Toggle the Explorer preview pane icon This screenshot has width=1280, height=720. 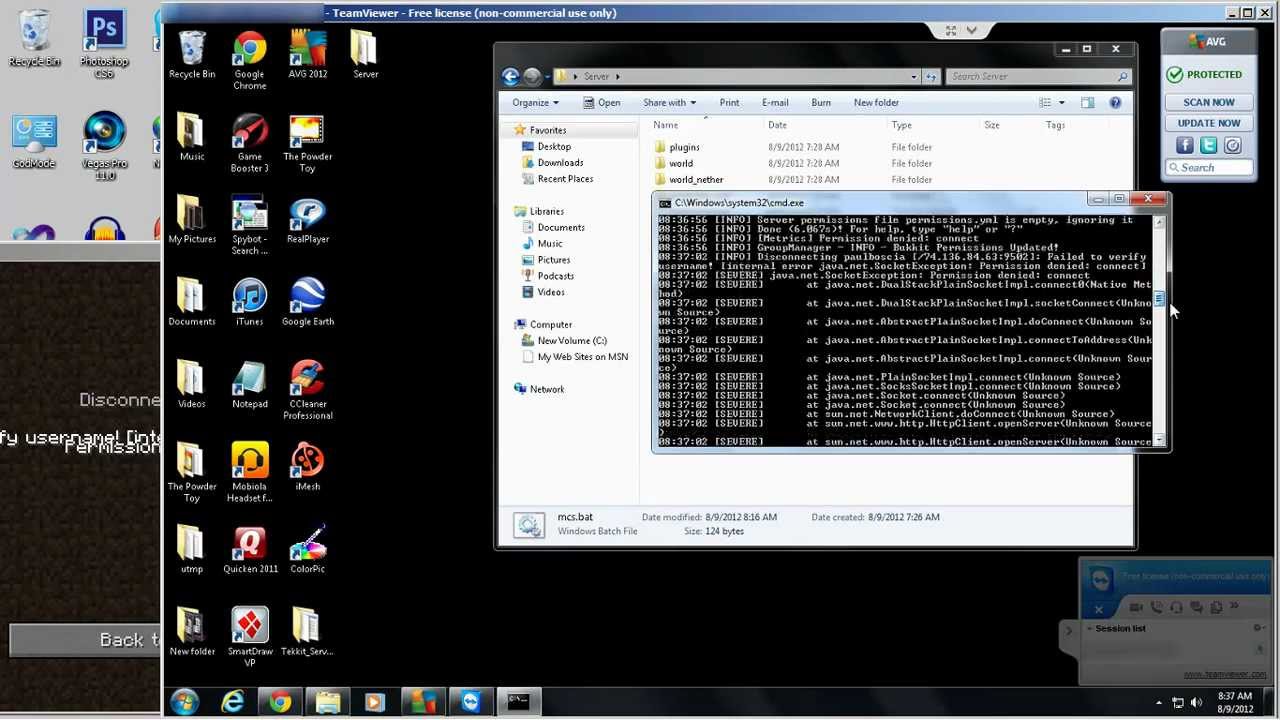coord(1088,102)
